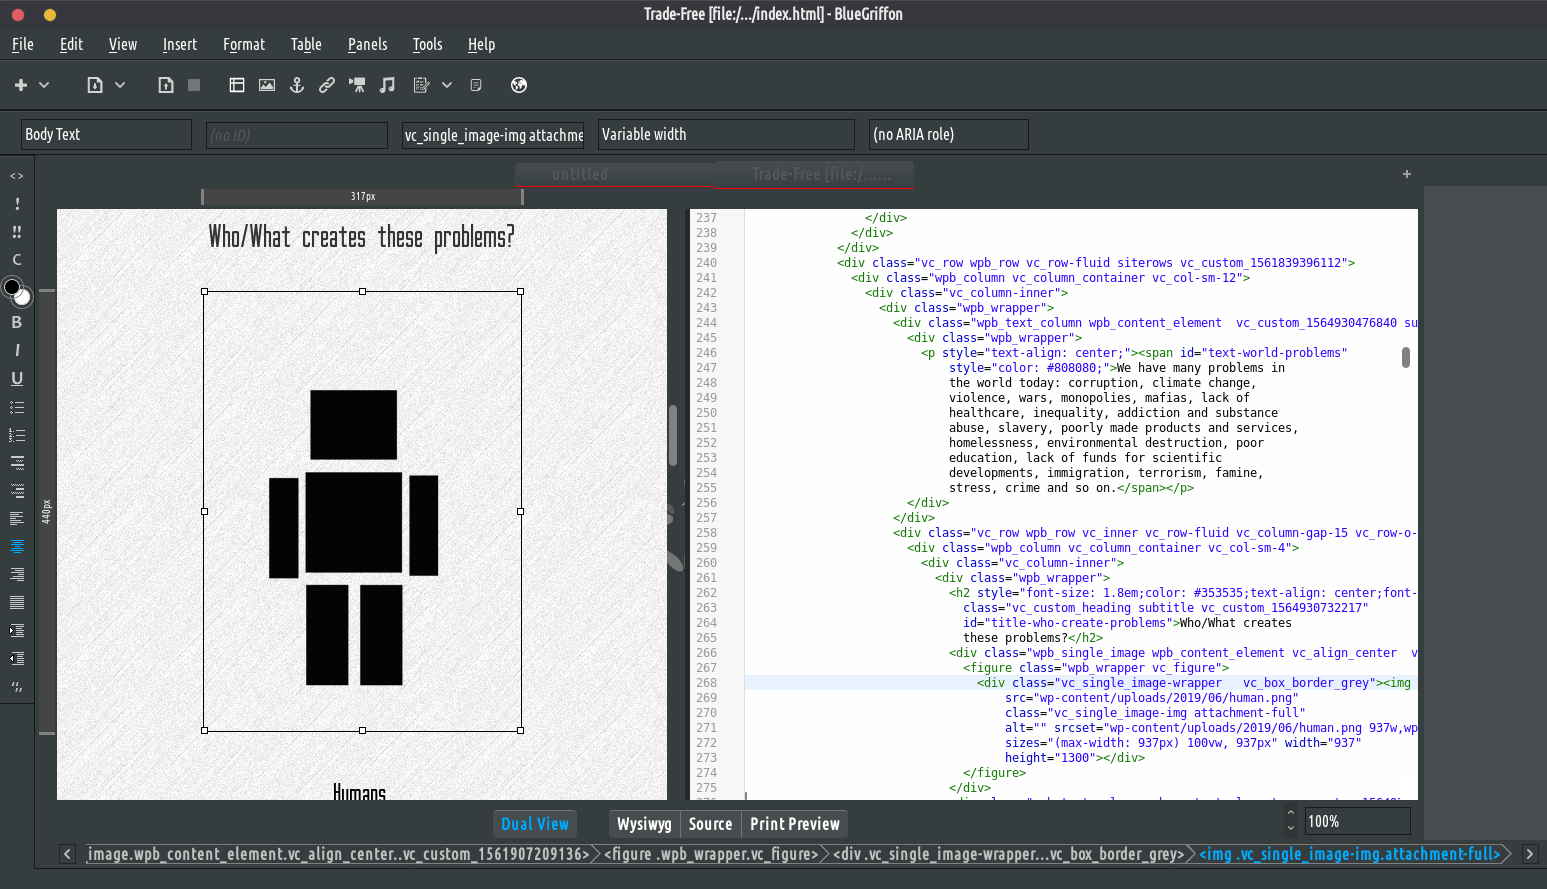The image size is (1547, 889).
Task: Open the no ARIA role dropdown
Action: click(x=948, y=134)
